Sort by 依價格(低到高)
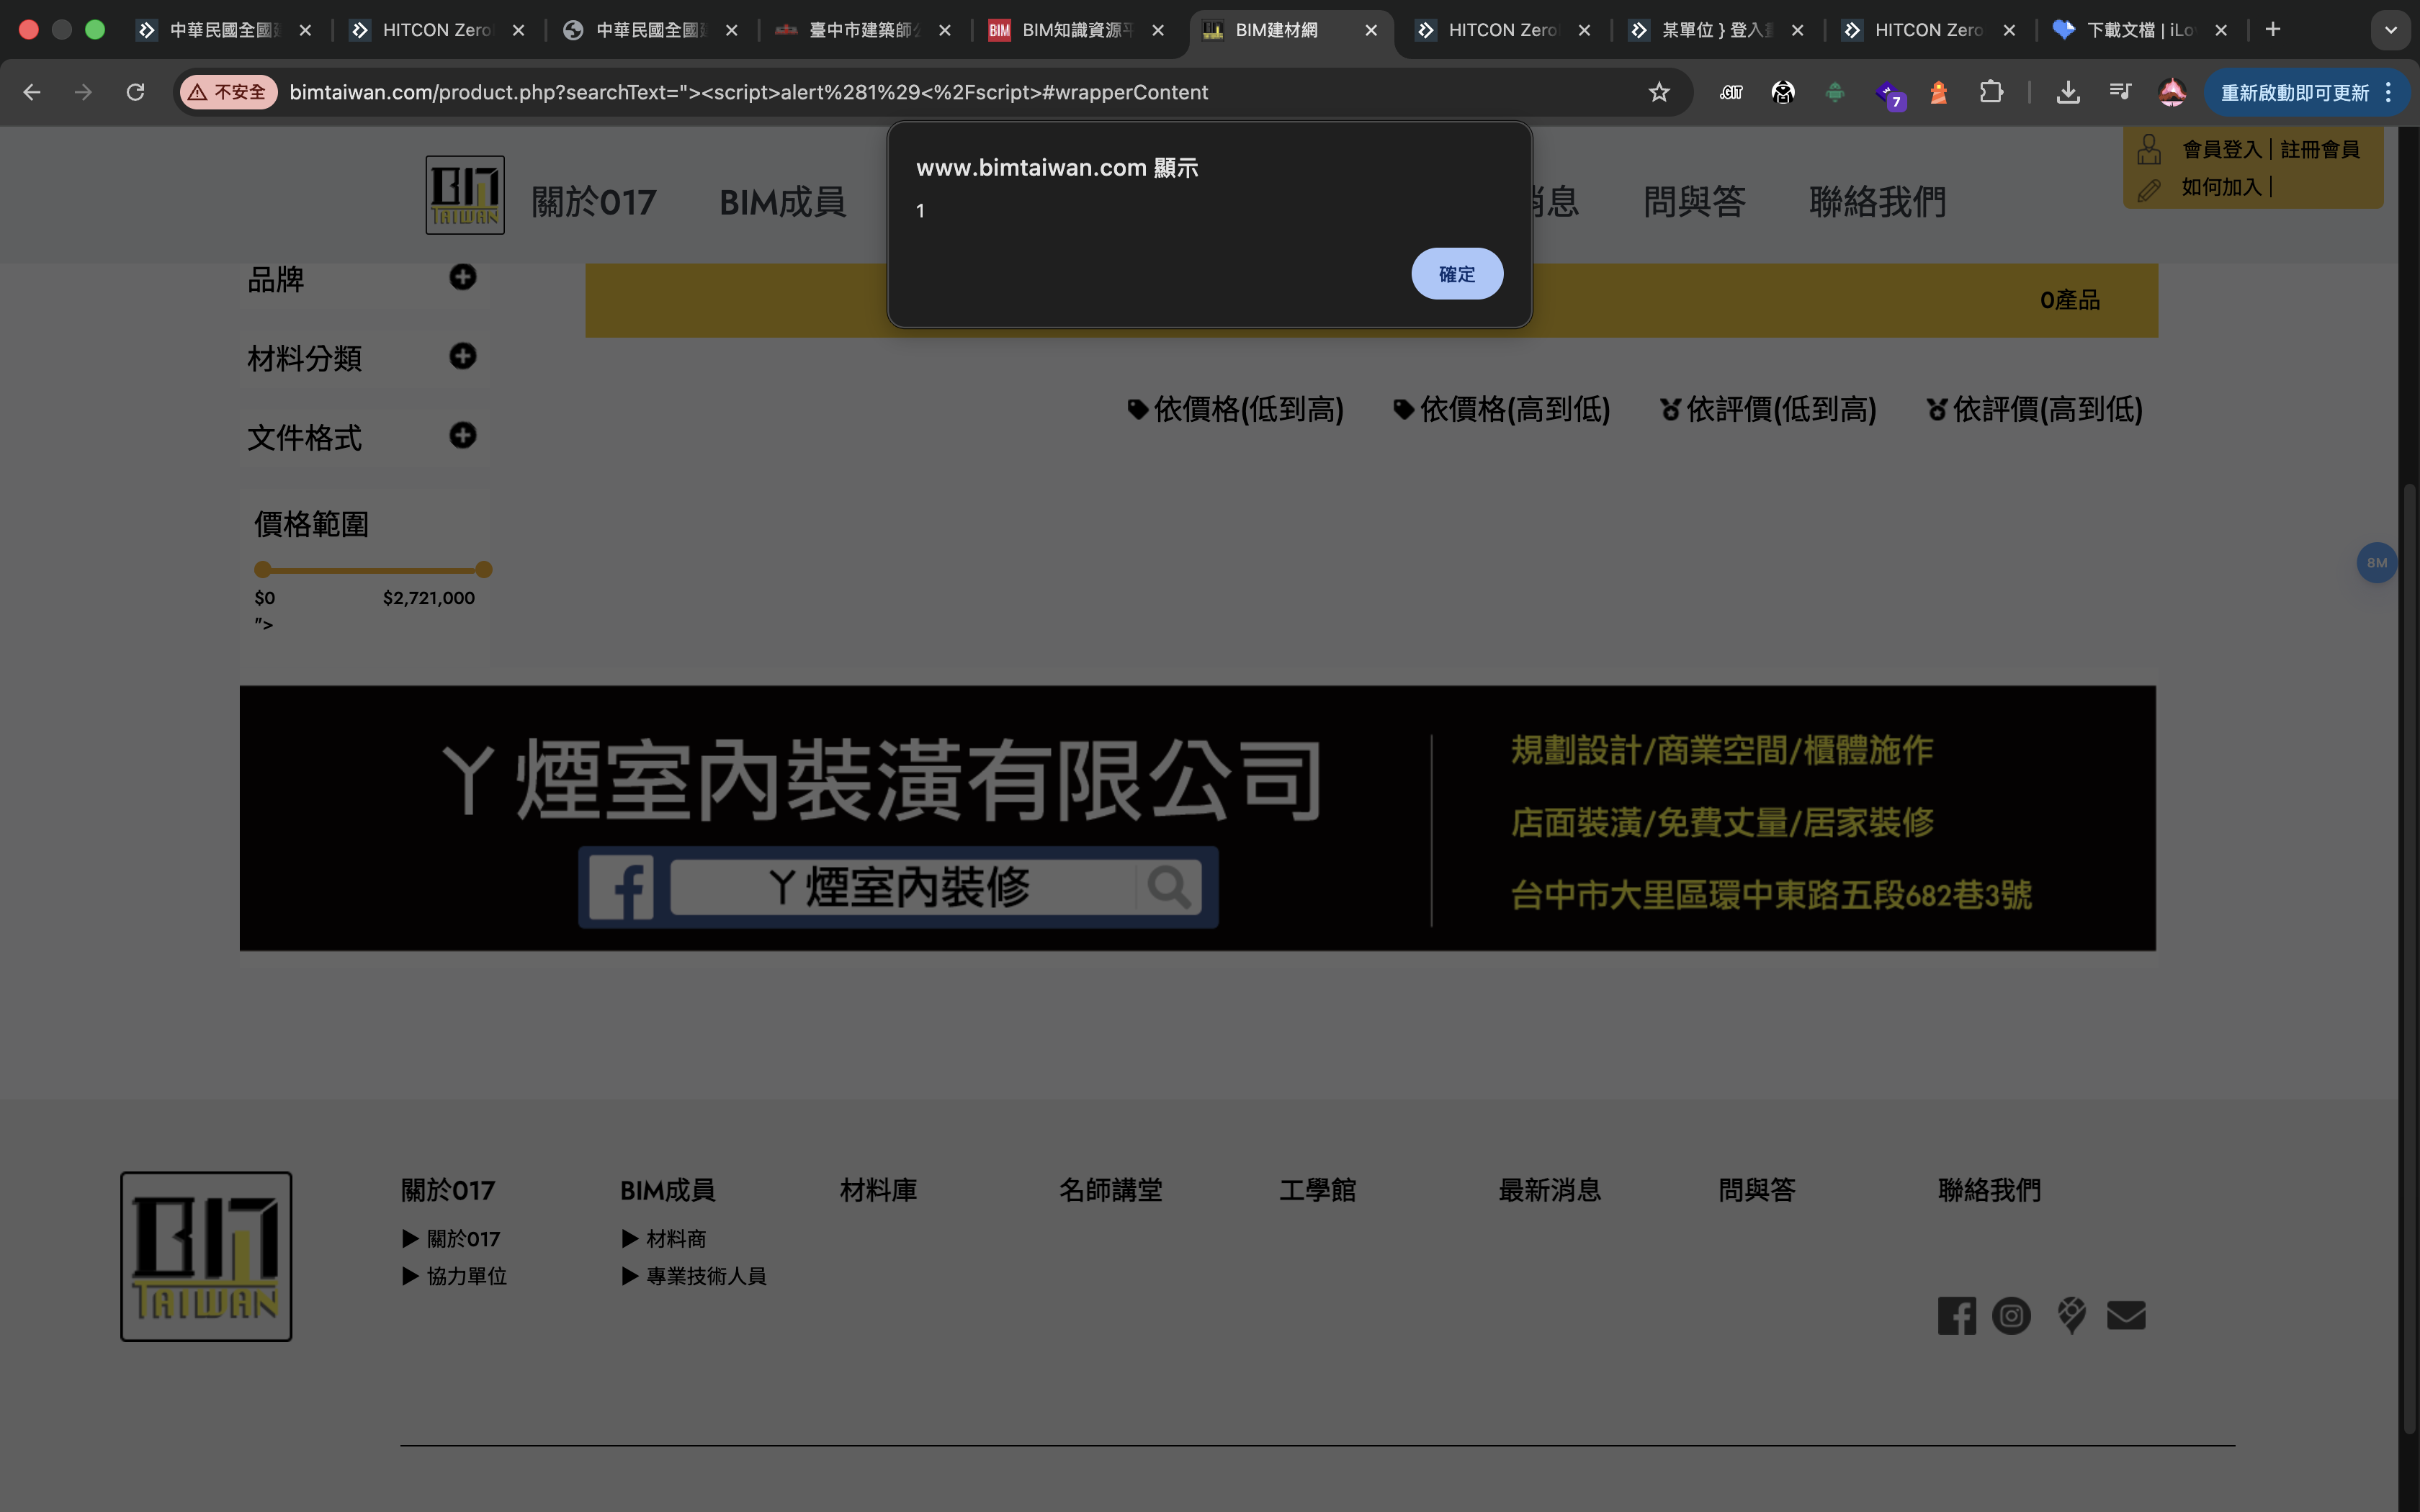Viewport: 2420px width, 1512px height. tap(1236, 409)
